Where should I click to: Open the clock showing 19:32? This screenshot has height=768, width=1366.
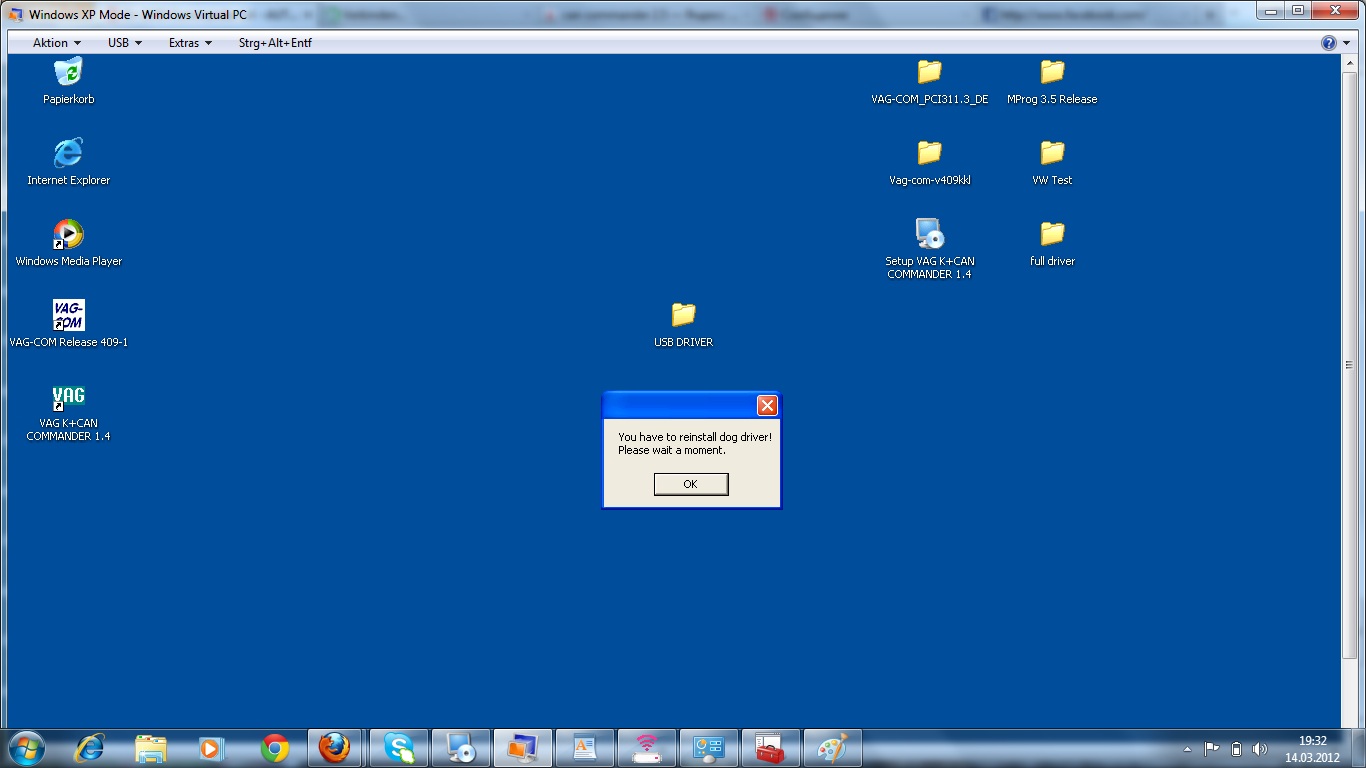[1312, 749]
